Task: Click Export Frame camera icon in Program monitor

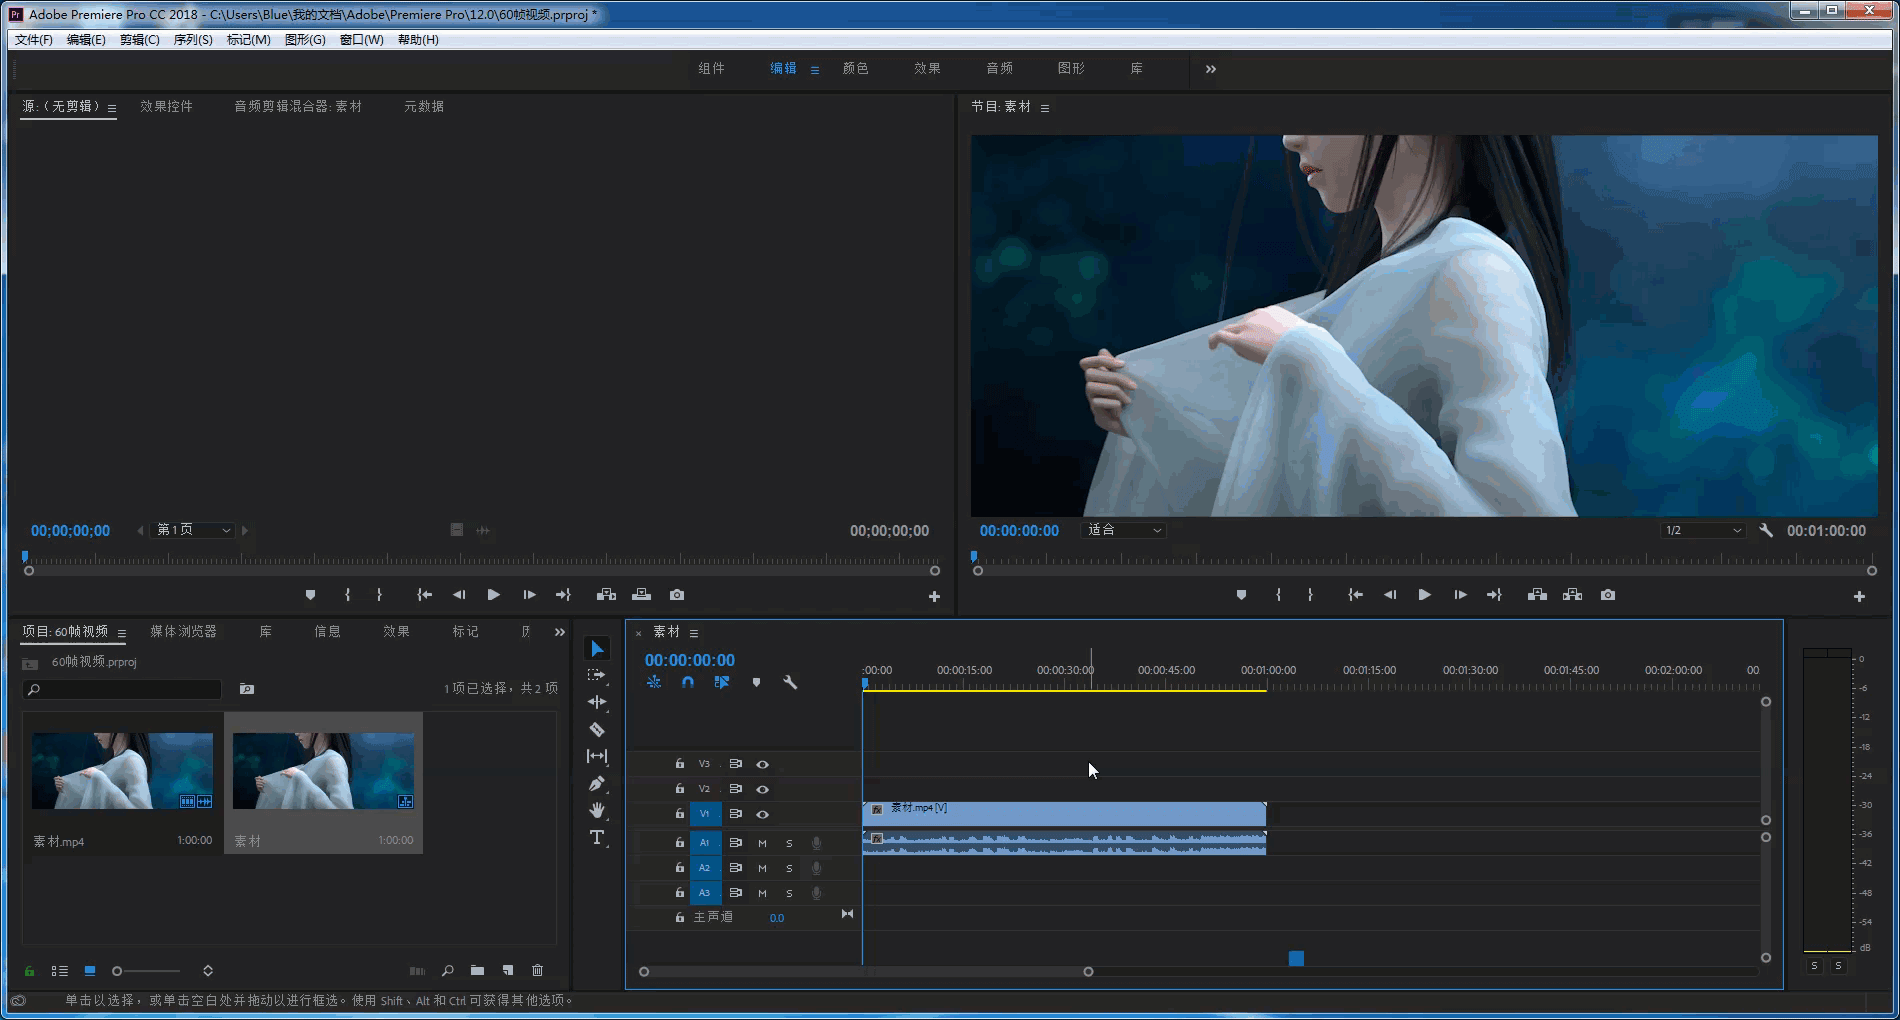Action: pyautogui.click(x=1607, y=595)
